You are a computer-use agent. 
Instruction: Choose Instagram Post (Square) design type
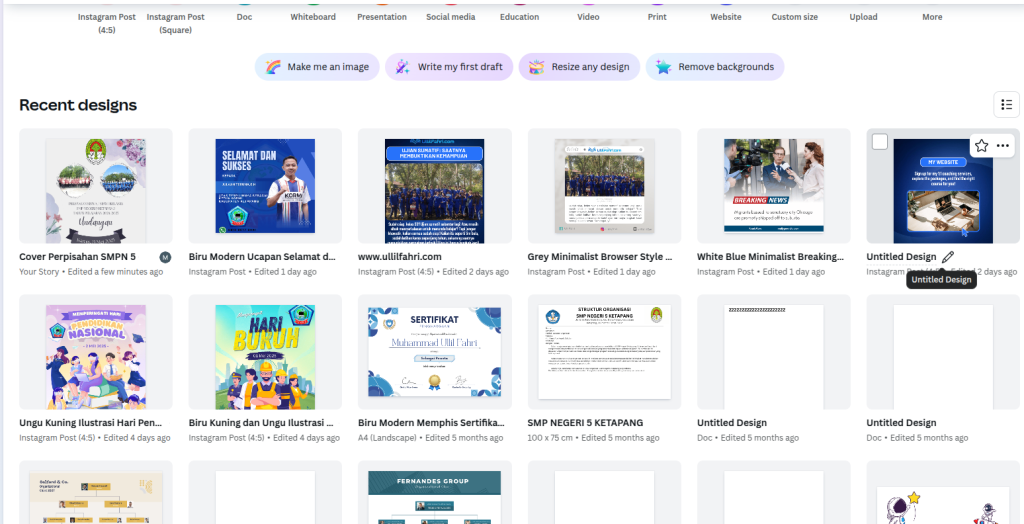tap(176, 23)
